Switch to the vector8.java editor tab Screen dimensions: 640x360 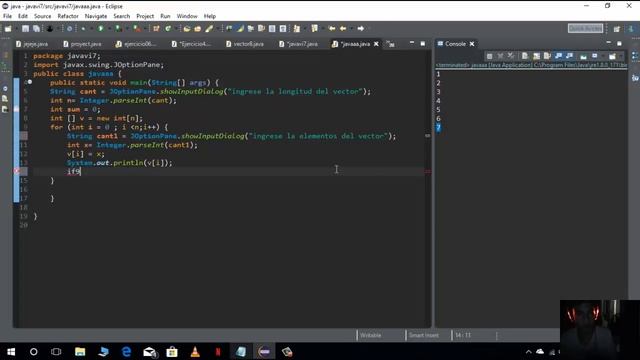coord(245,44)
